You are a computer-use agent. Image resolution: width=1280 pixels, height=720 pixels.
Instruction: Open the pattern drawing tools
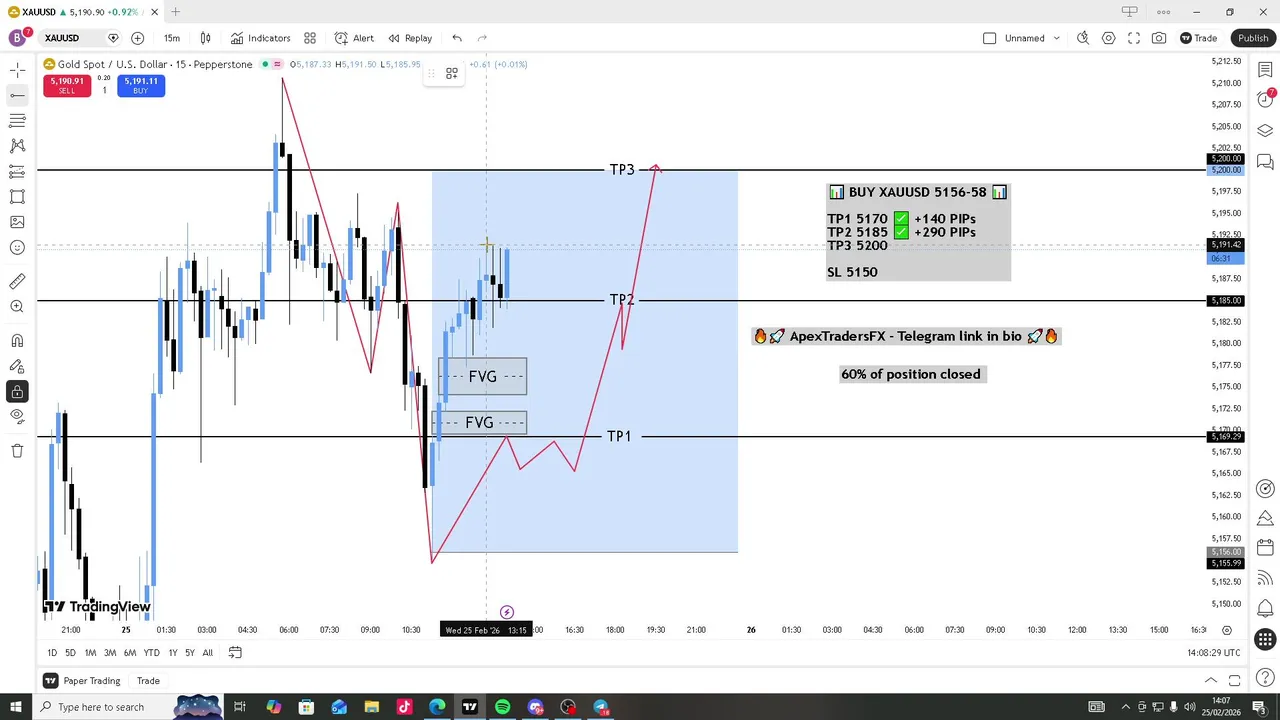click(17, 146)
